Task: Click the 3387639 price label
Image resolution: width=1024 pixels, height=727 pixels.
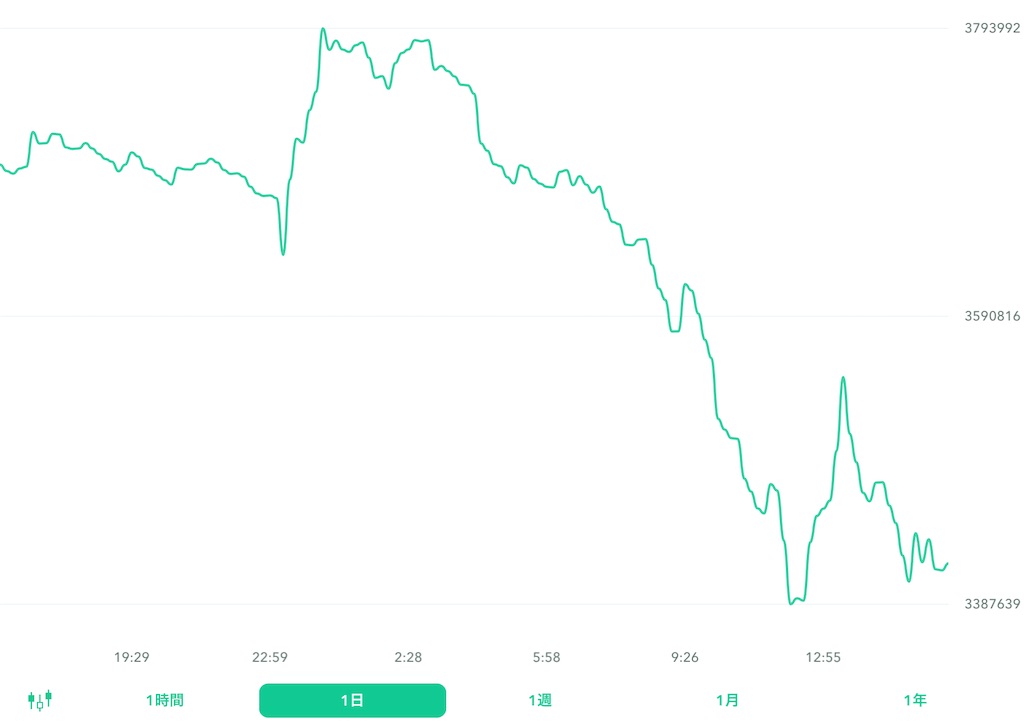Action: tap(992, 603)
